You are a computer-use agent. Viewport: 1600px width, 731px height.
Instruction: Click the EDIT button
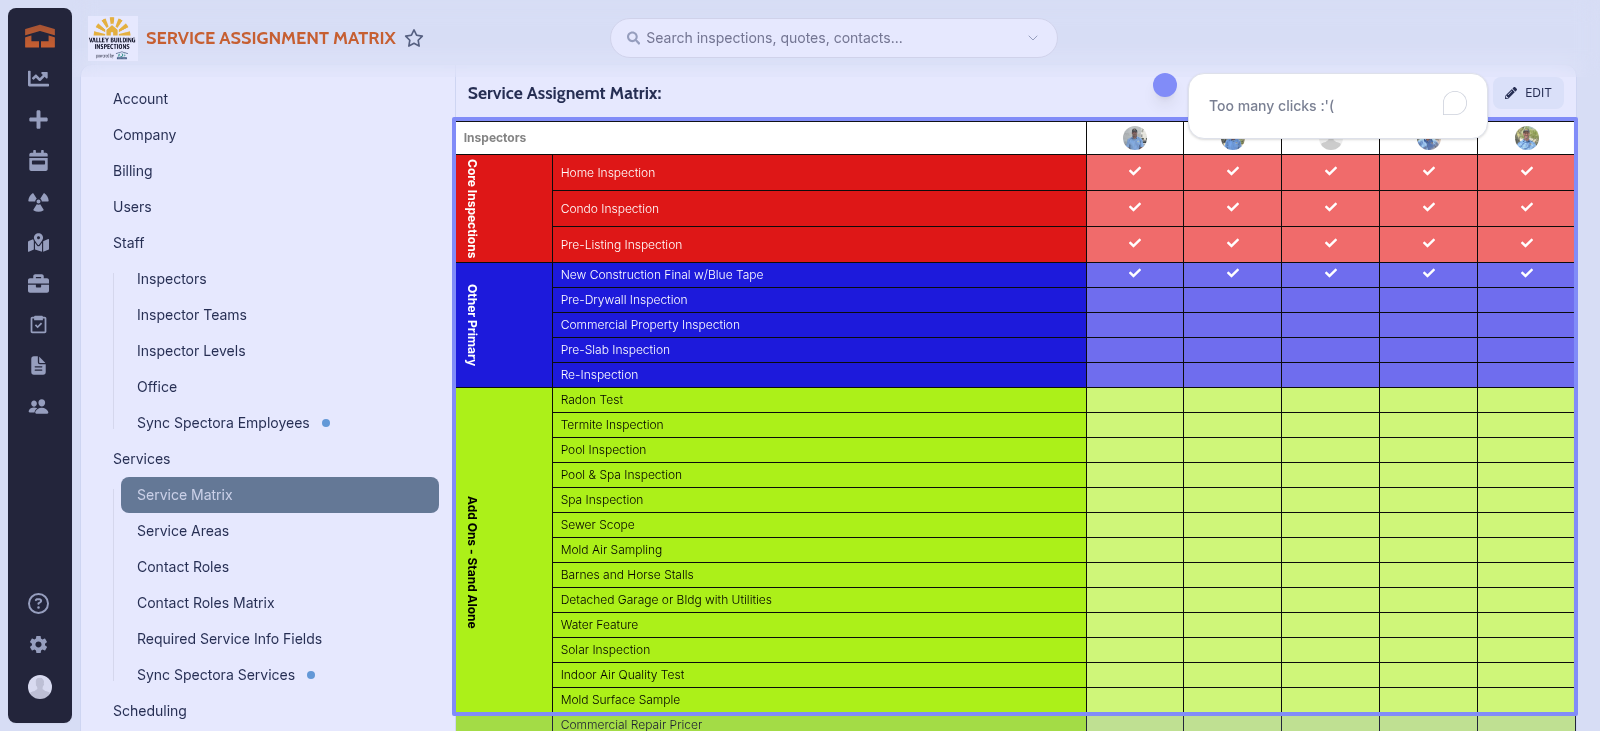tap(1528, 93)
